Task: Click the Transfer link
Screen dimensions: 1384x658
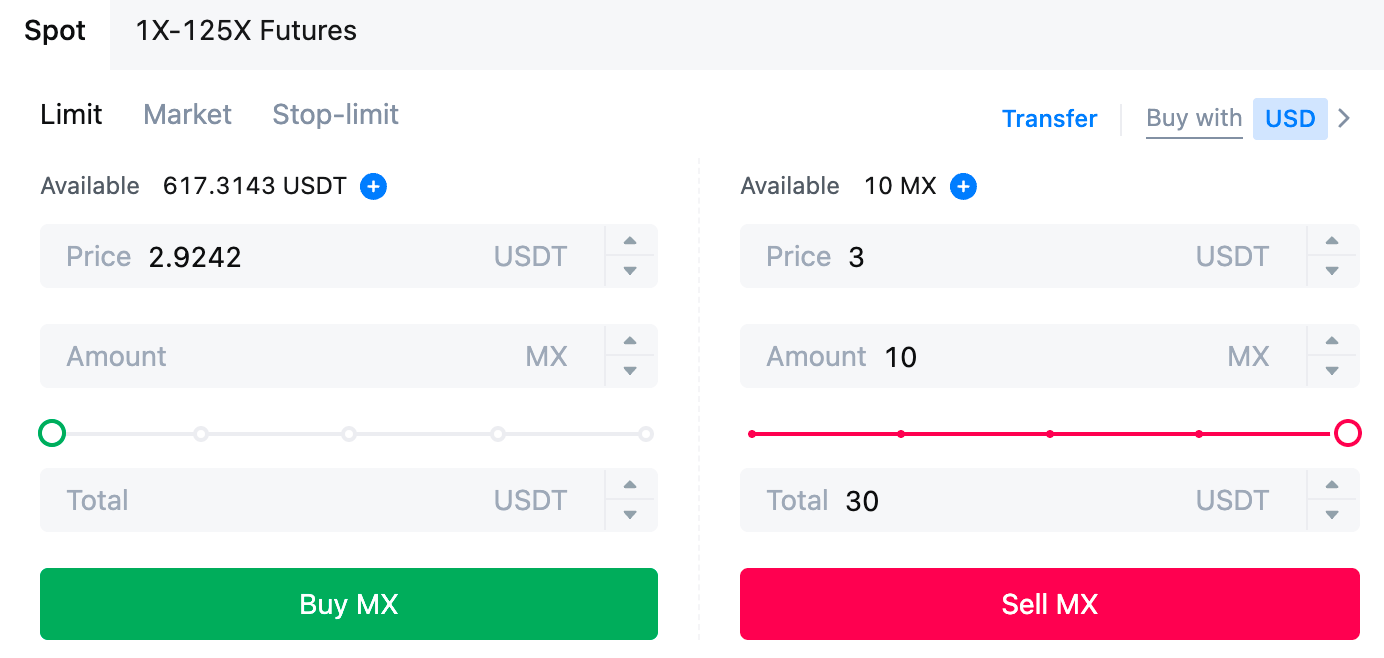Action: coord(1049,119)
